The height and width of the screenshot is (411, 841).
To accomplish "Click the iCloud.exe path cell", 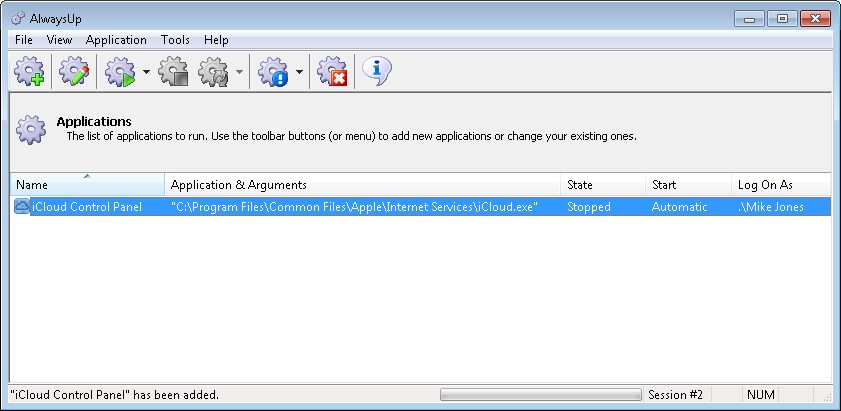I will 355,207.
